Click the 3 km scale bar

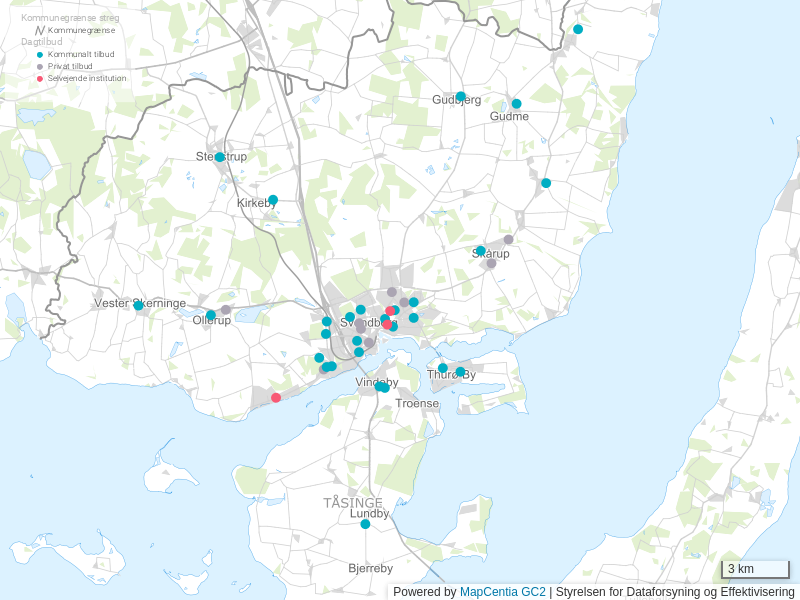pyautogui.click(x=755, y=570)
